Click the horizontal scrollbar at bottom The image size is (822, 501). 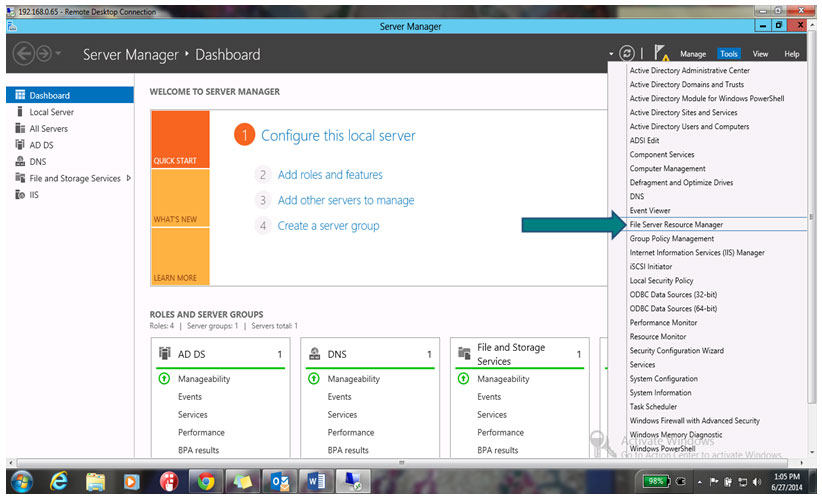click(x=402, y=463)
